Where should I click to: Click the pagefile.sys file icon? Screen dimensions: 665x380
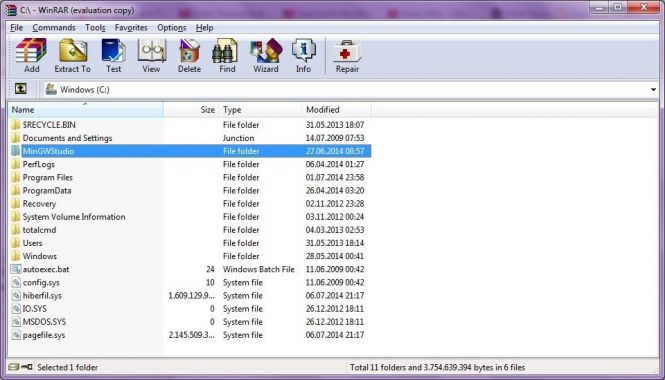click(16, 335)
